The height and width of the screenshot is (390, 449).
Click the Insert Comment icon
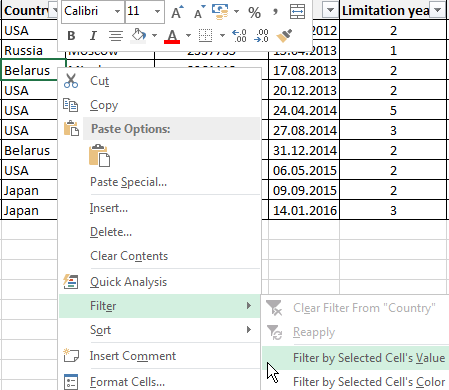(x=71, y=356)
